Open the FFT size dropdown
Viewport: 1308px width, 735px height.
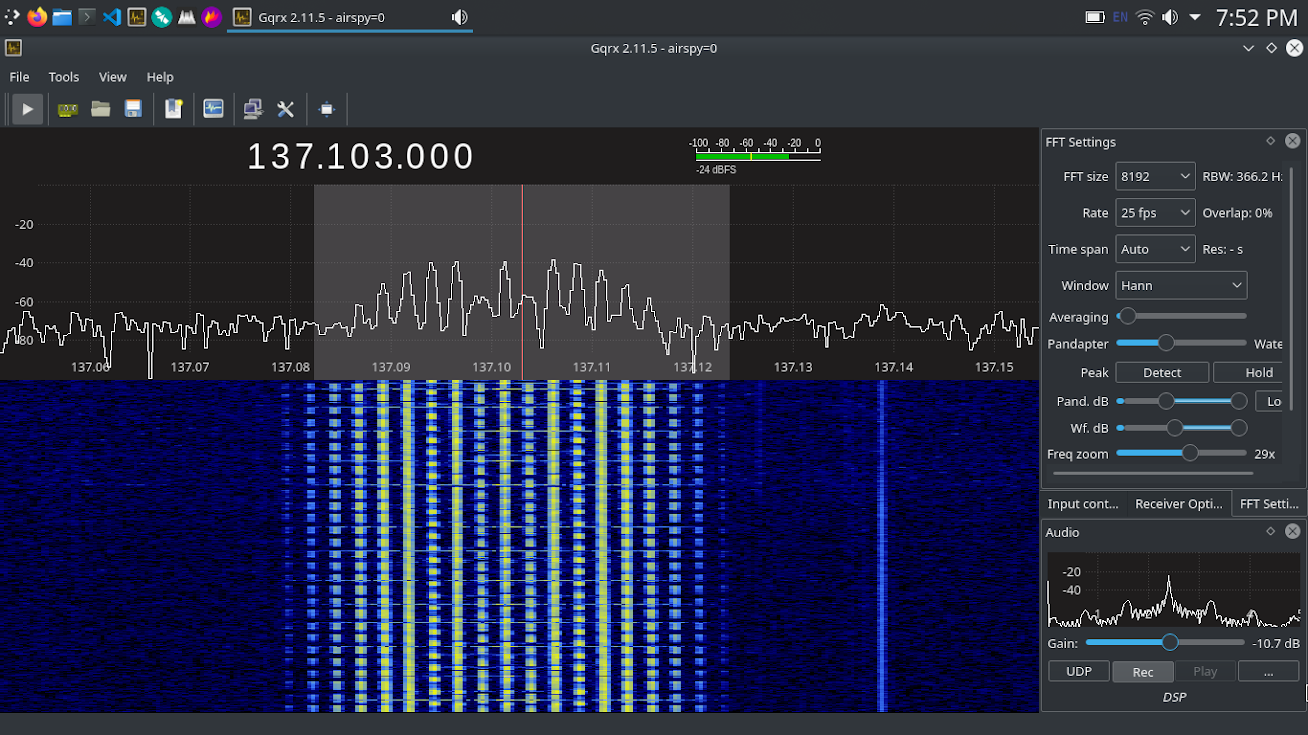(x=1155, y=176)
